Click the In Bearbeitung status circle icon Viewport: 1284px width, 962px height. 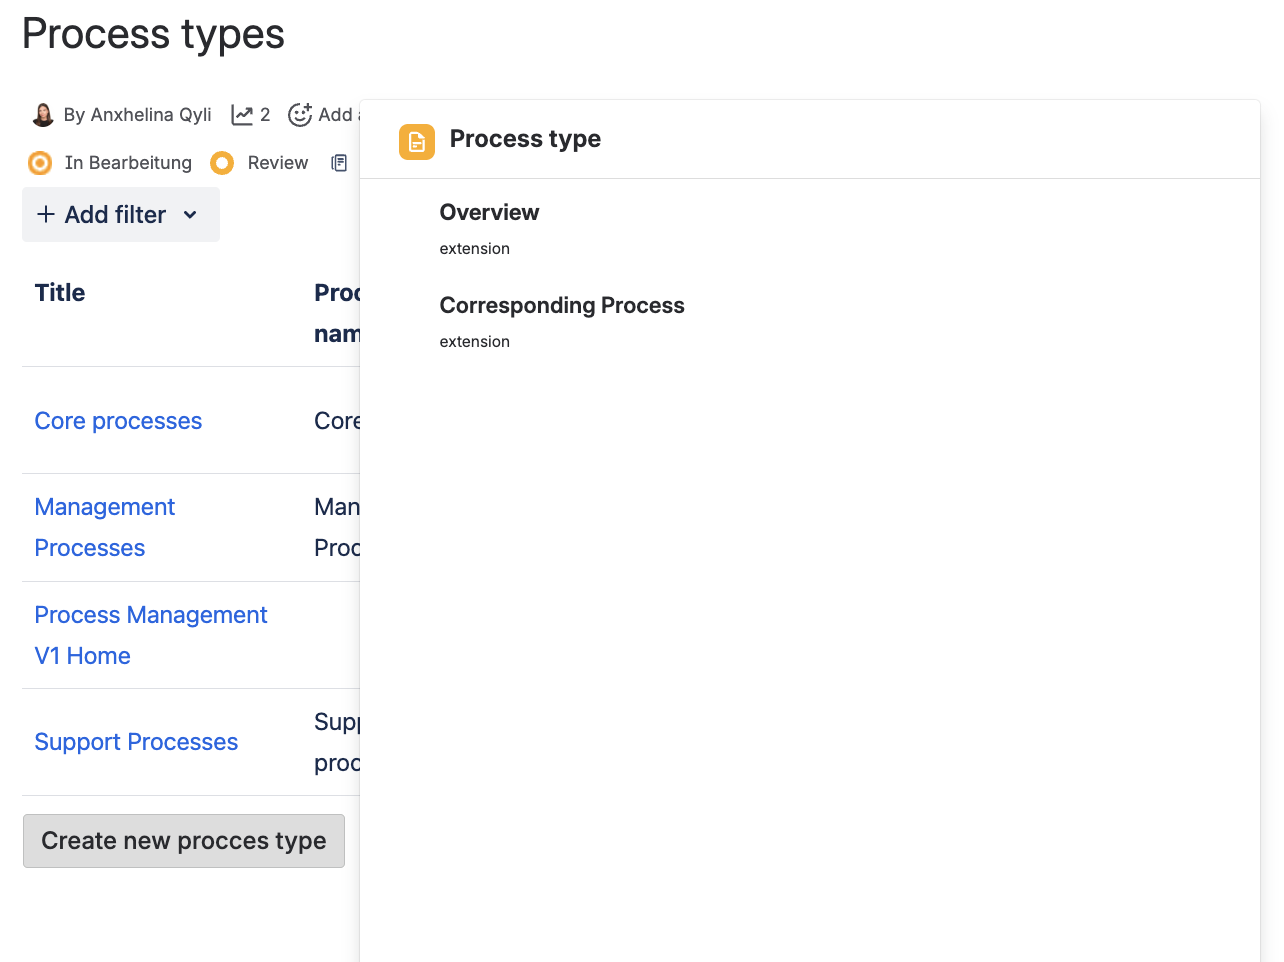tap(40, 163)
